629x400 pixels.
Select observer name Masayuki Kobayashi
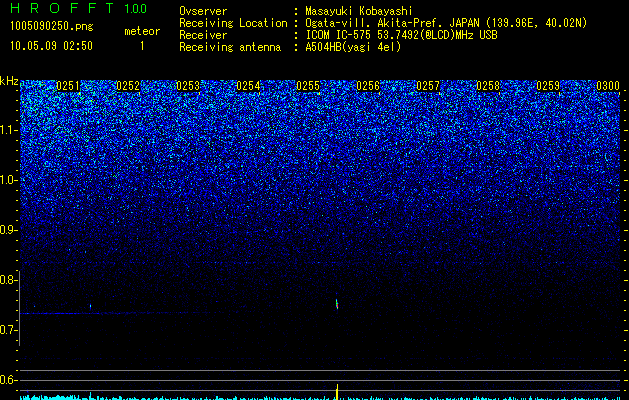359,11
